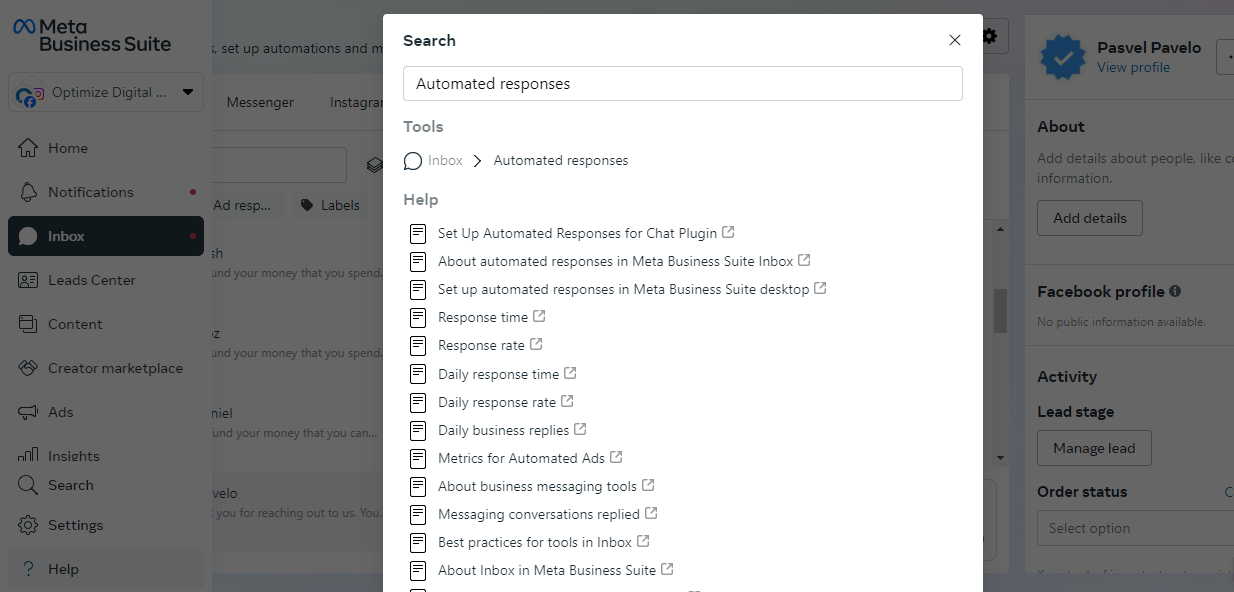The height and width of the screenshot is (592, 1234).
Task: Click the info icon beside Facebook profile
Action: 1175,291
